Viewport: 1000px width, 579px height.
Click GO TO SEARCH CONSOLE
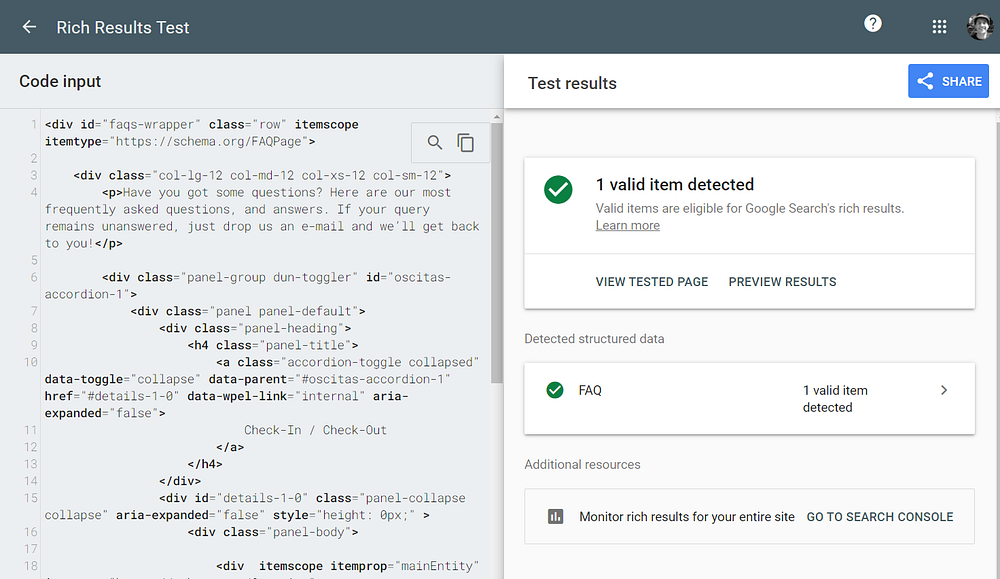(880, 517)
